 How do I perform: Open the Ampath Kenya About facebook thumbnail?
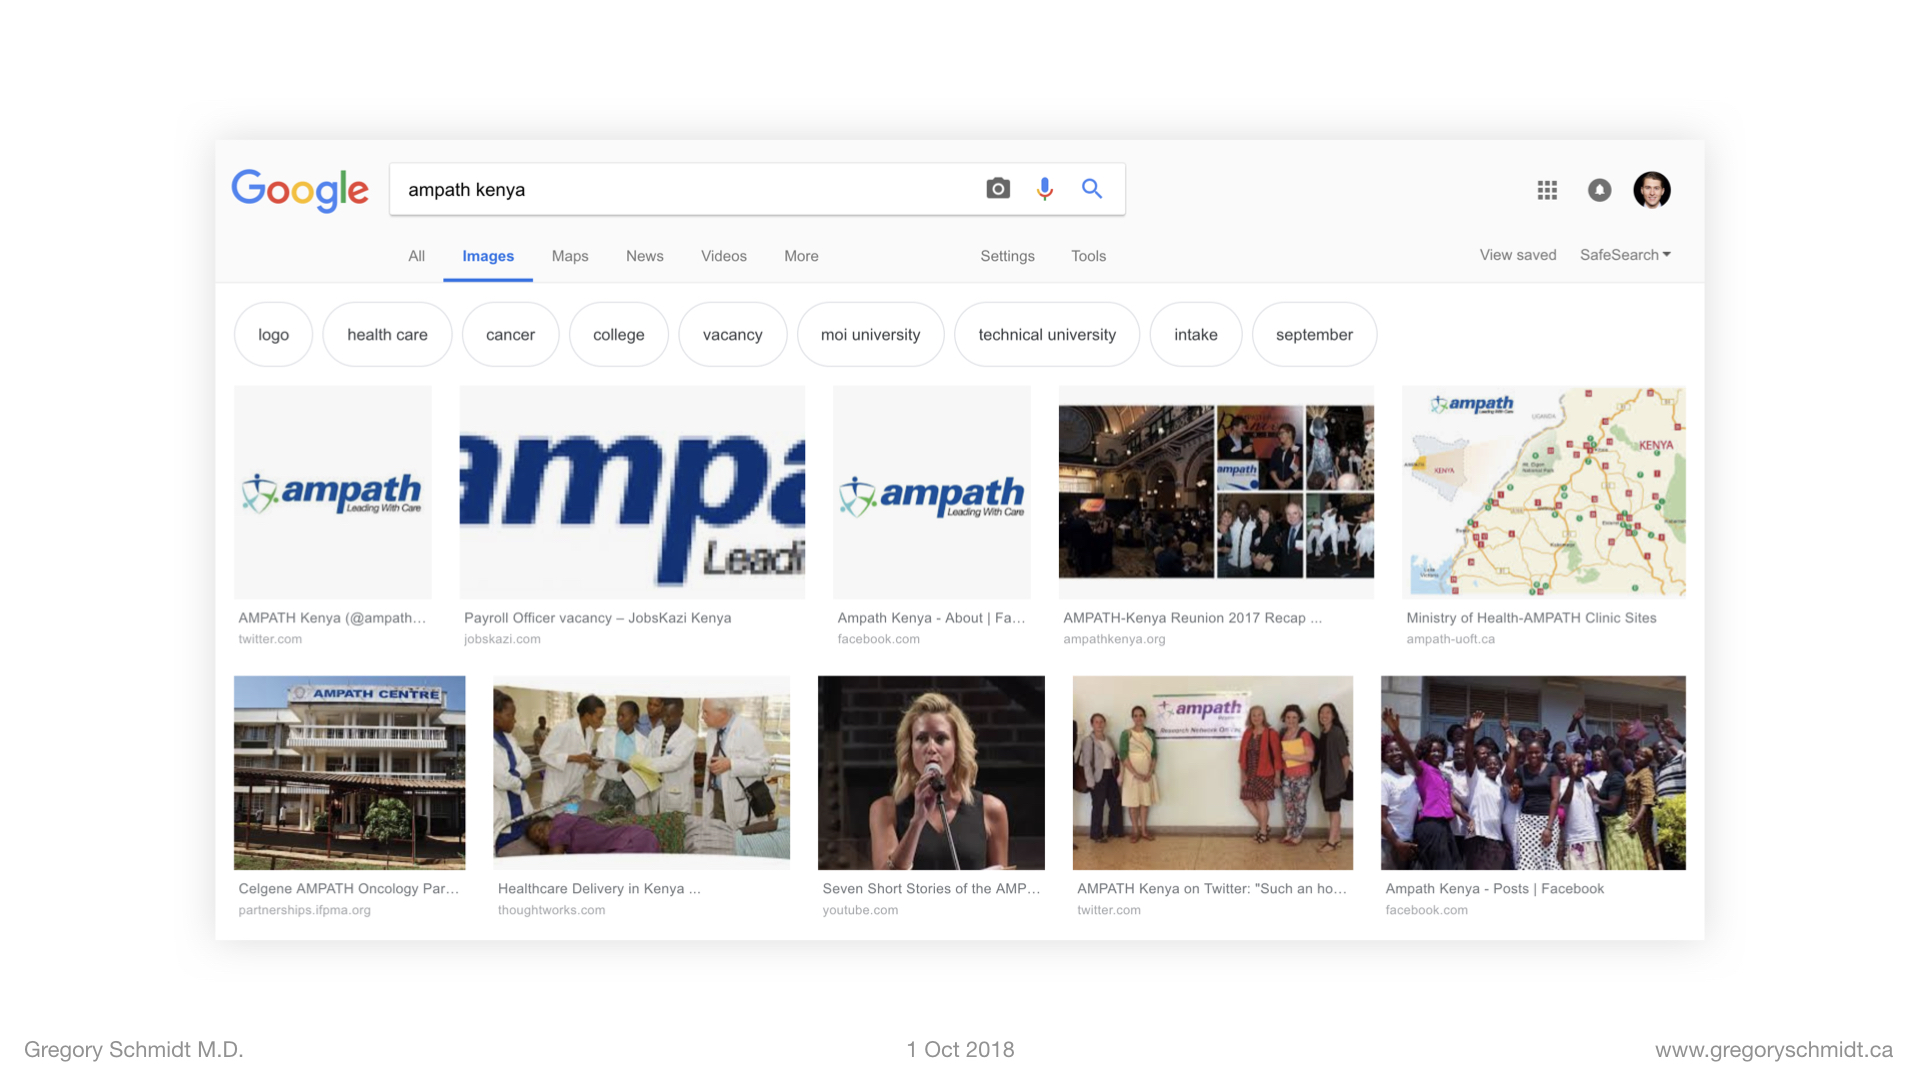click(x=932, y=492)
